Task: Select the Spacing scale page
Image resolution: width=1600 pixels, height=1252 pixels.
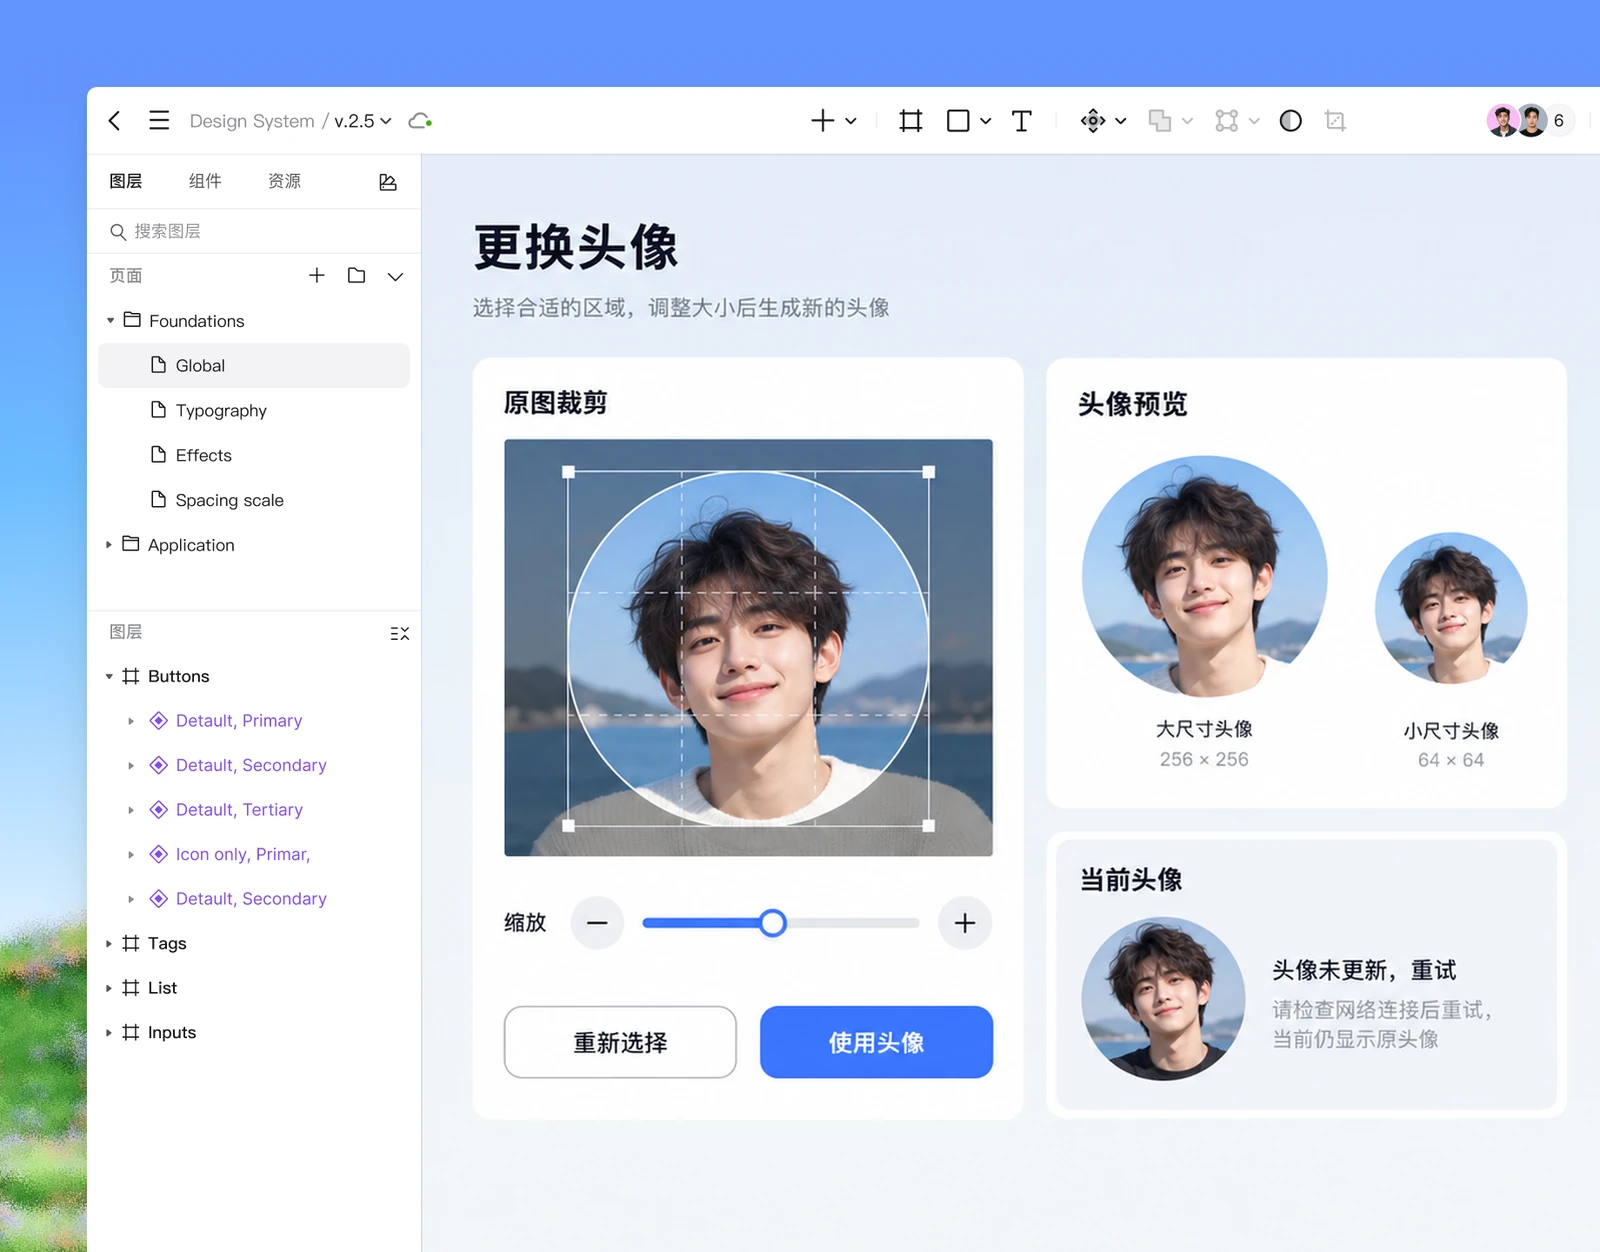Action: coord(254,500)
